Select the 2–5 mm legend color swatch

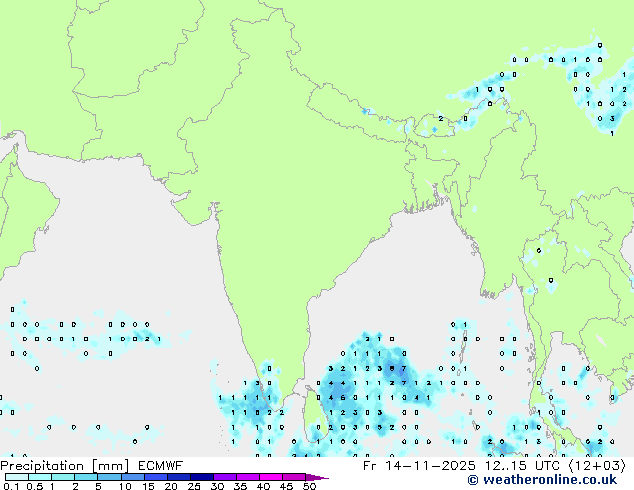pos(86,477)
